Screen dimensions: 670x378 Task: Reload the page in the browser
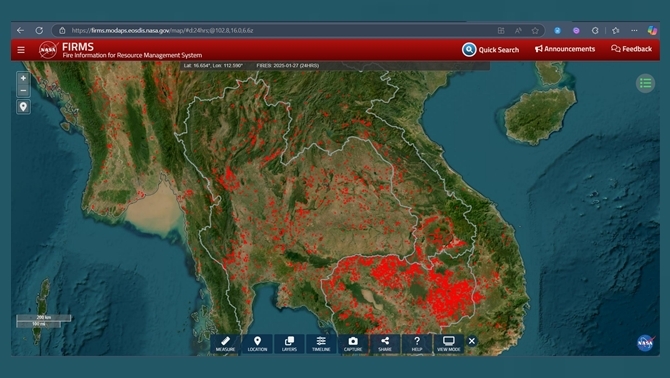click(39, 30)
